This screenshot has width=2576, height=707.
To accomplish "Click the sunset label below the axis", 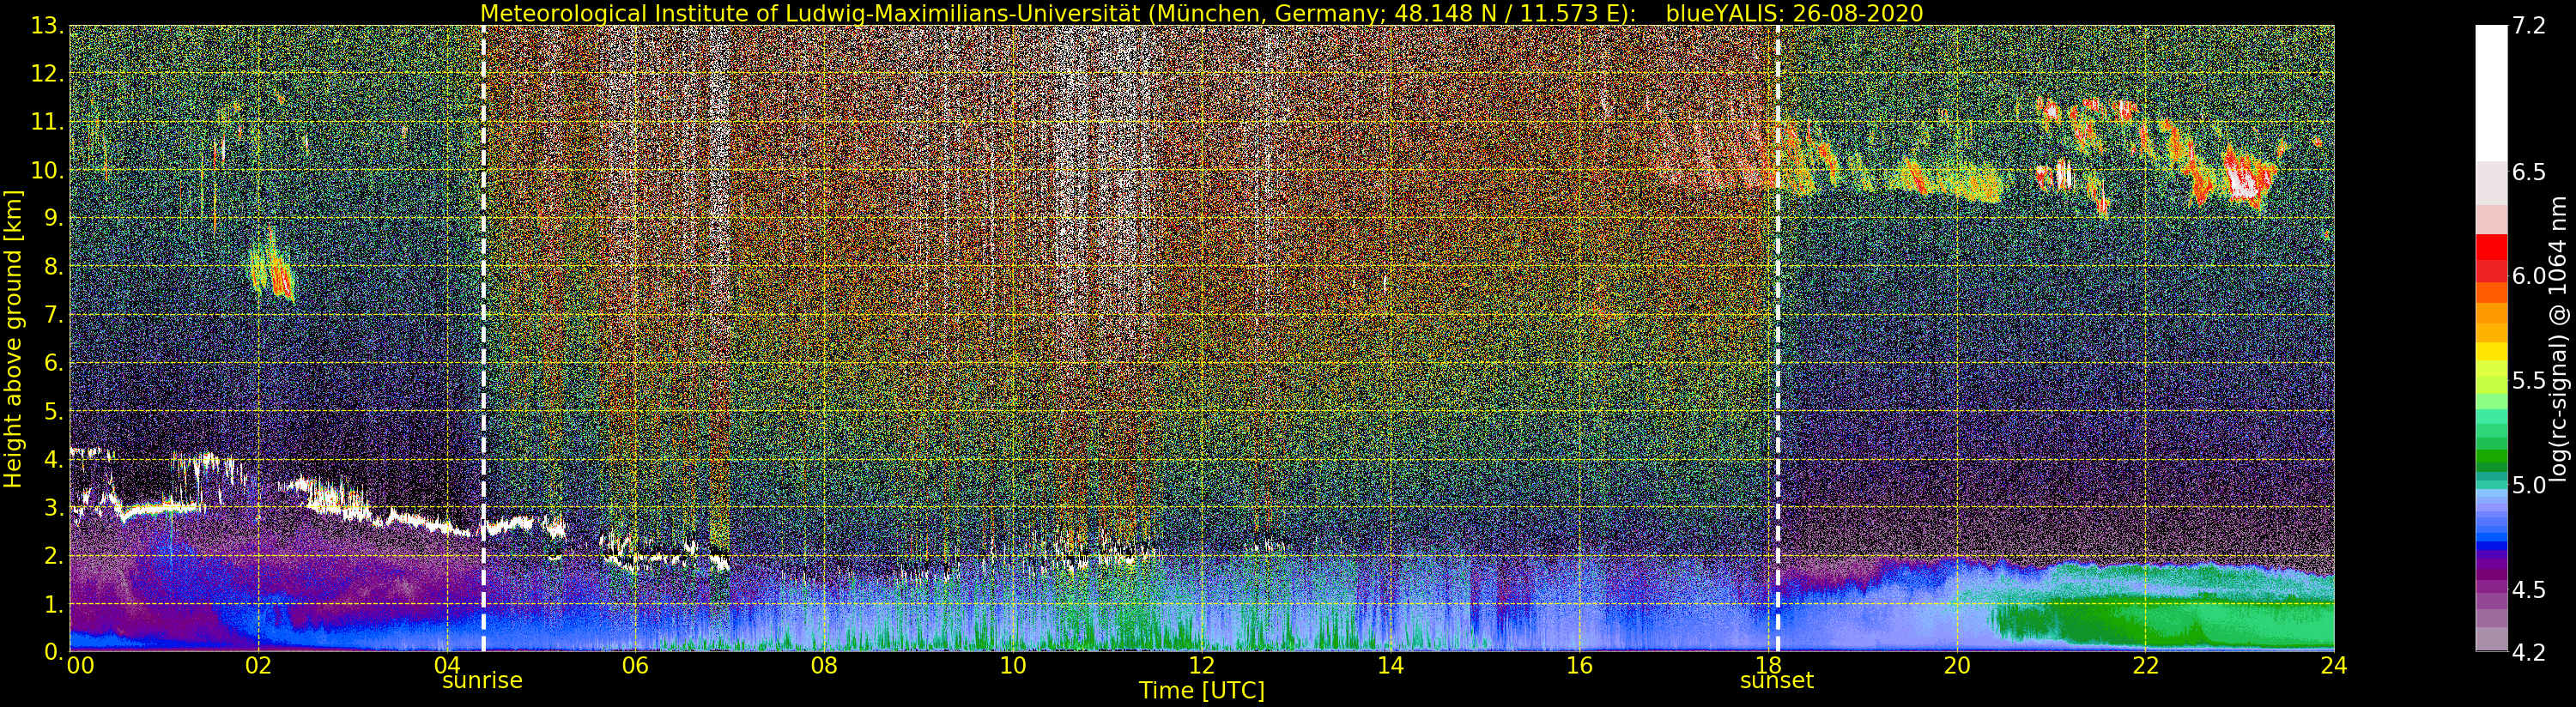I will 1776,681.
